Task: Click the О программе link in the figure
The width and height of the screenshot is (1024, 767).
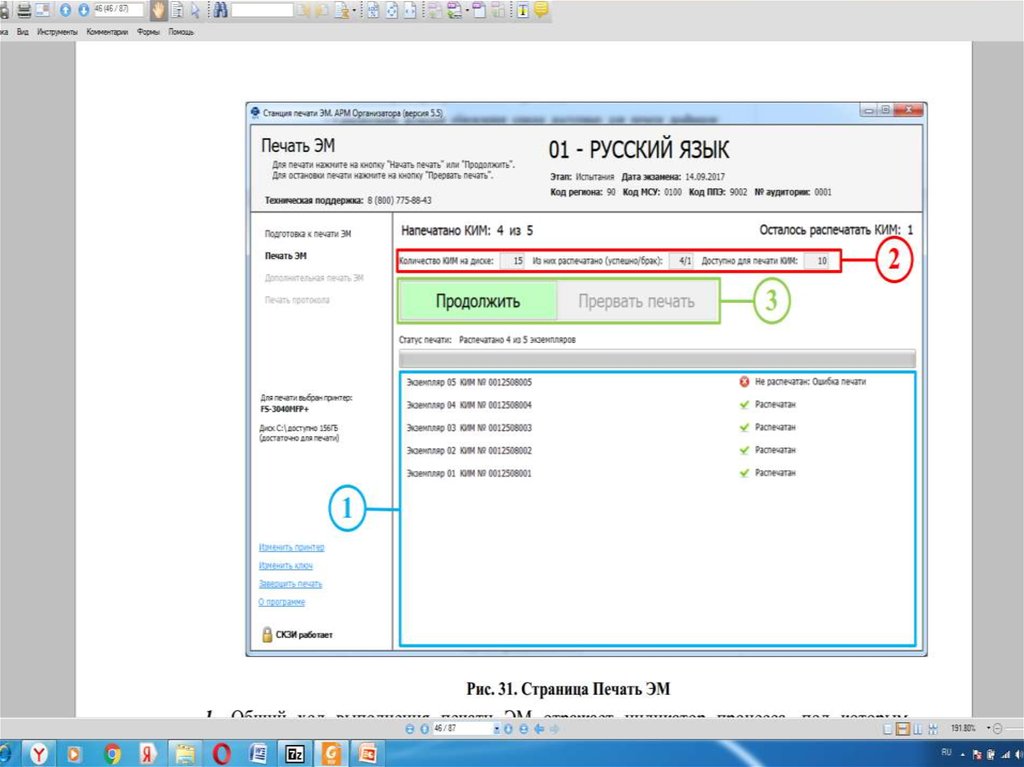Action: (281, 602)
